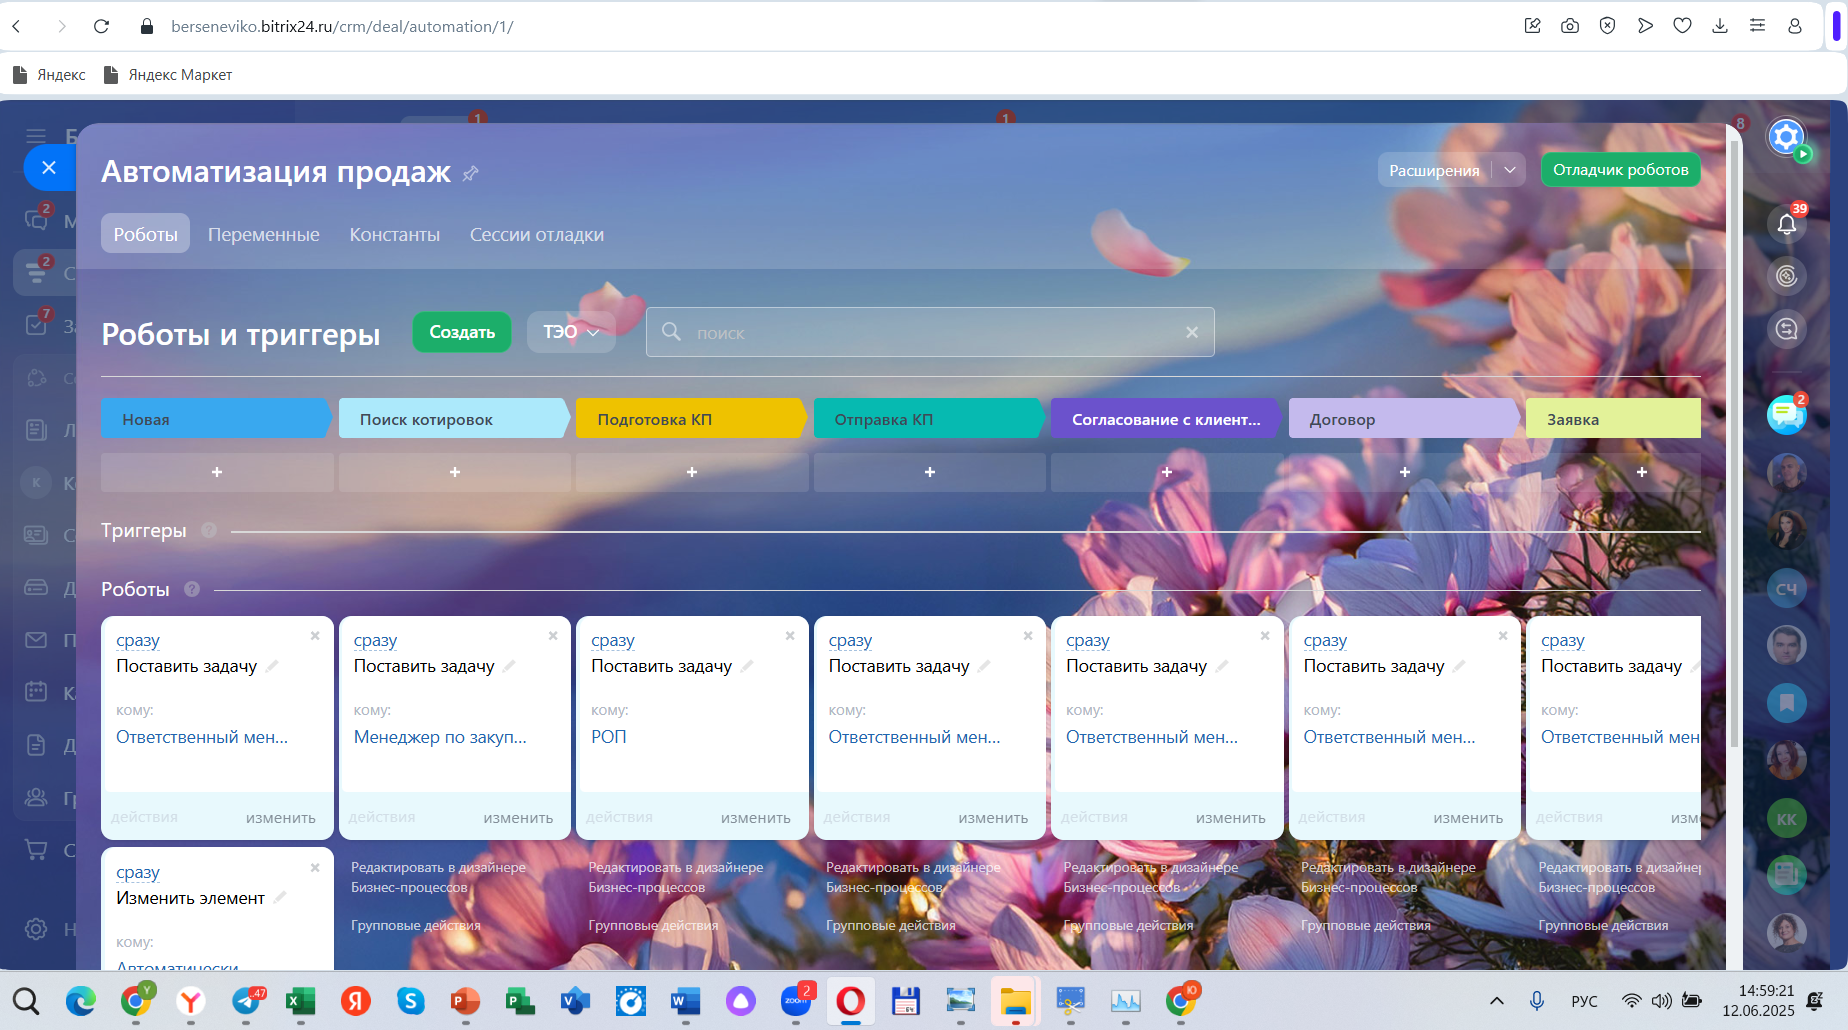Clear the search field with the X icon
This screenshot has width=1848, height=1030.
[x=1191, y=333]
